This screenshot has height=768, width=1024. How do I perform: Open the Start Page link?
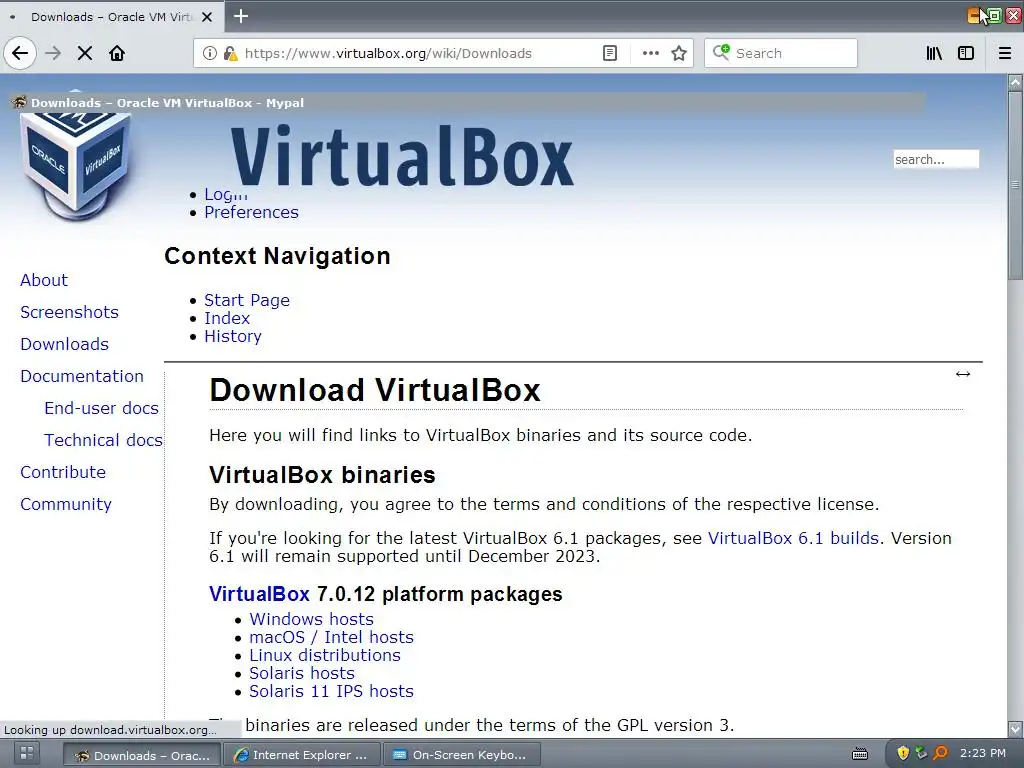pyautogui.click(x=247, y=300)
